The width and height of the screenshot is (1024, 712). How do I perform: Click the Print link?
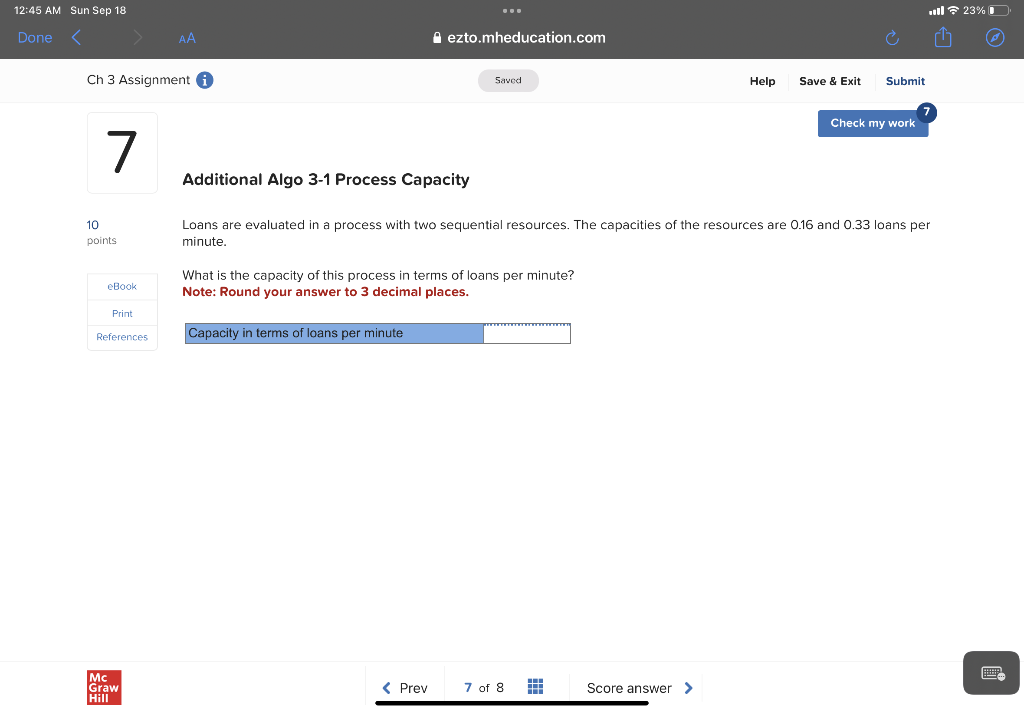pyautogui.click(x=122, y=313)
